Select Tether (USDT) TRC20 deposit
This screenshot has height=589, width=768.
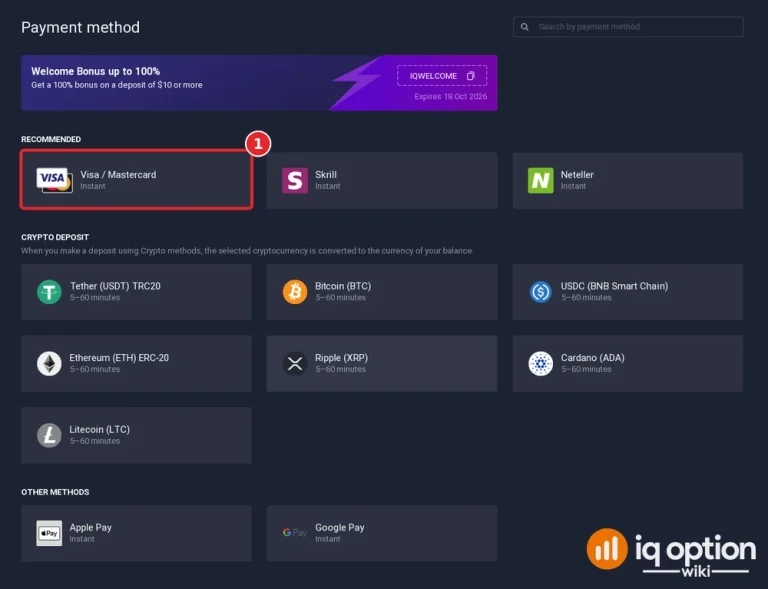coord(136,292)
